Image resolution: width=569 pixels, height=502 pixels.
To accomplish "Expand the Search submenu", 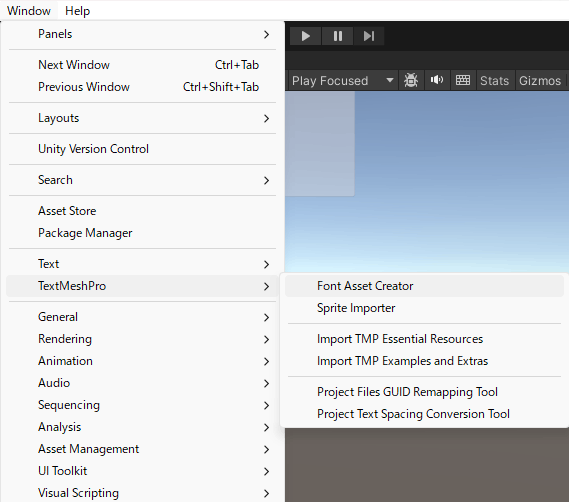I will pos(142,180).
